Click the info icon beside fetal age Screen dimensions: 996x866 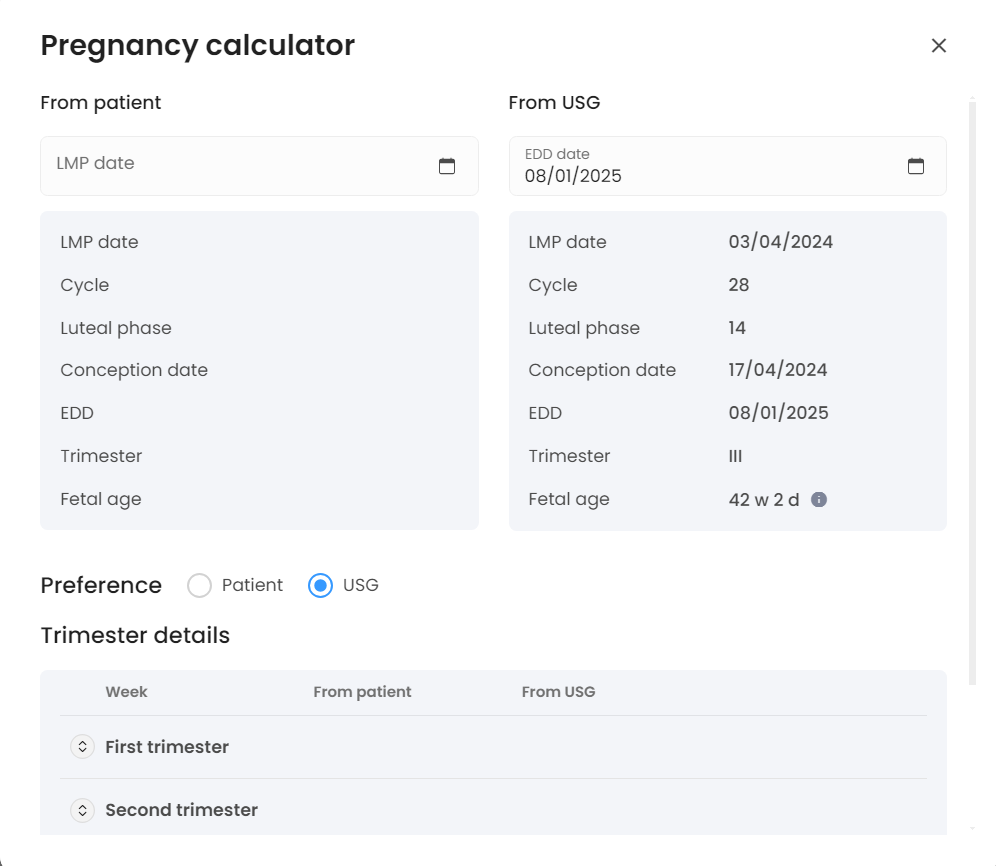coord(819,499)
